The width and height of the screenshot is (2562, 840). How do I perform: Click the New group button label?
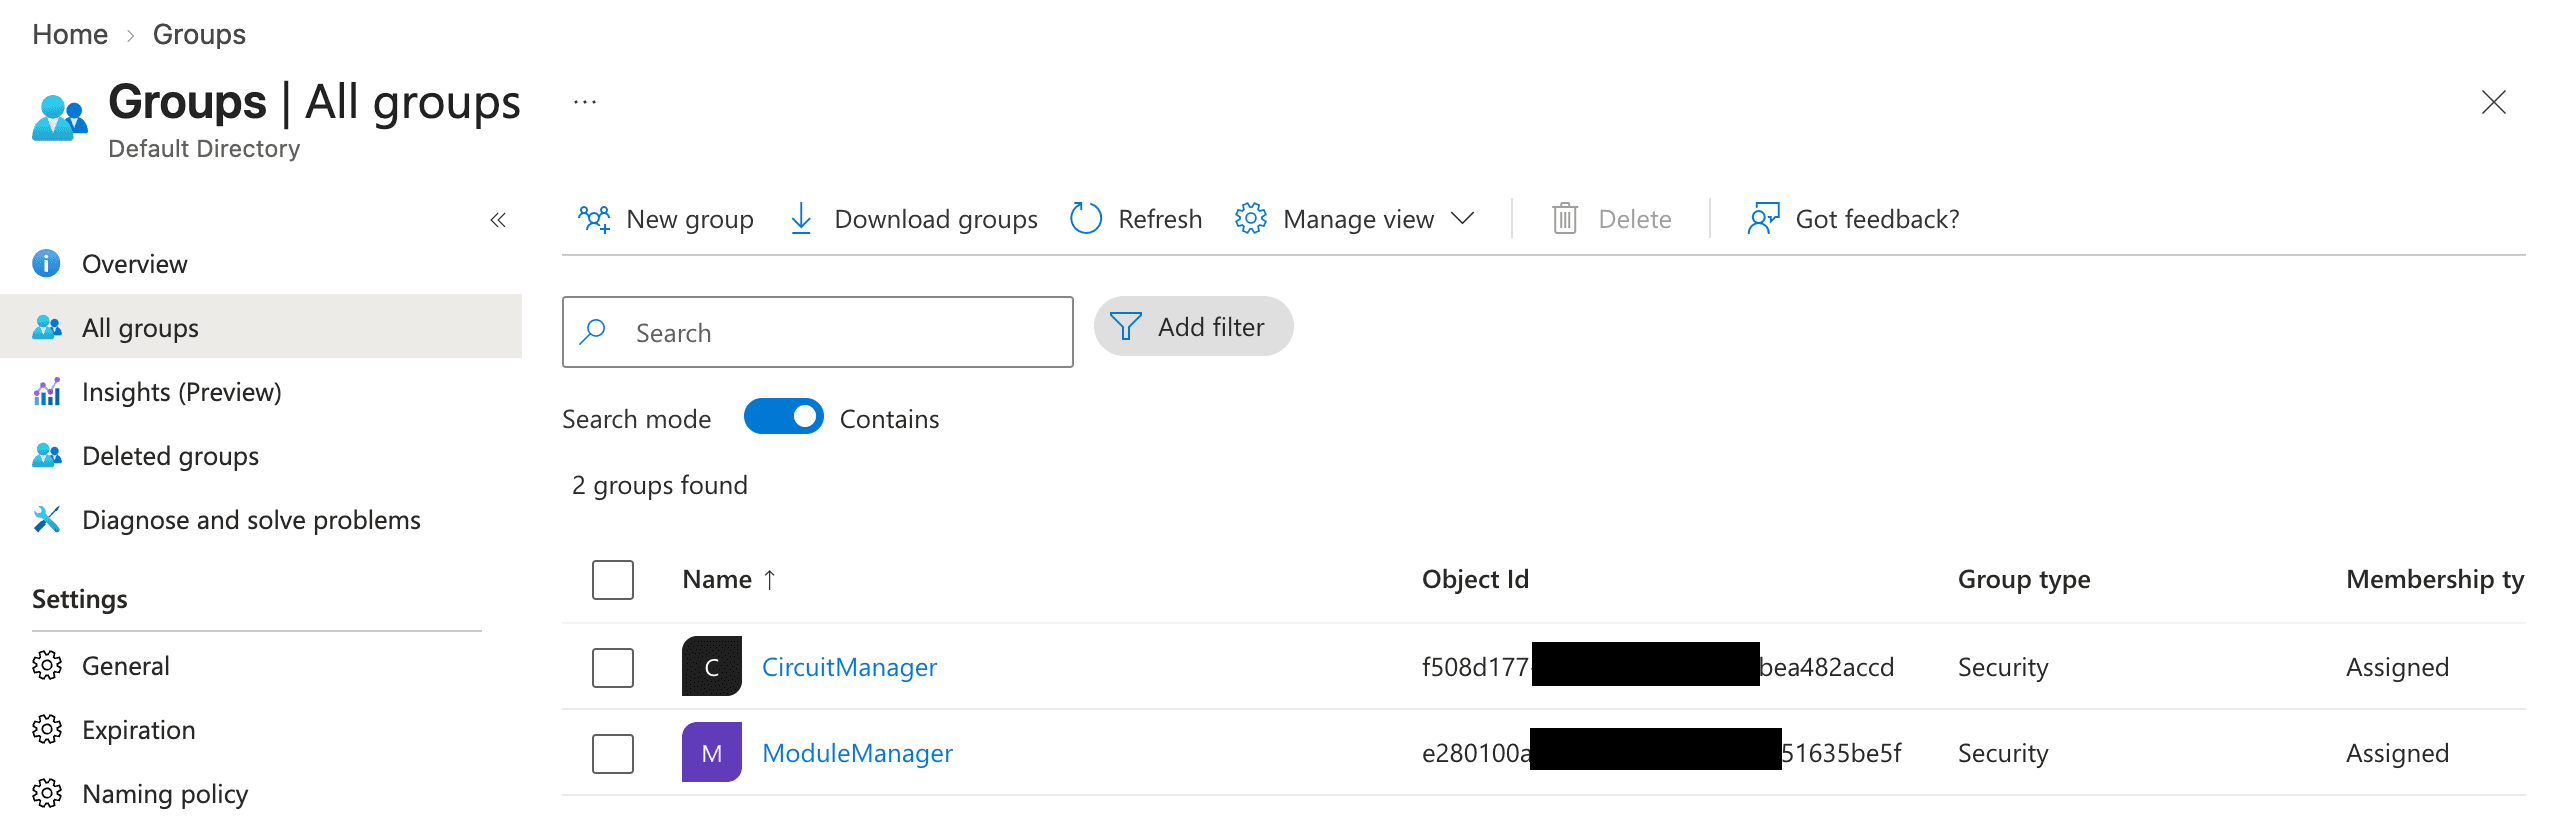coord(690,219)
